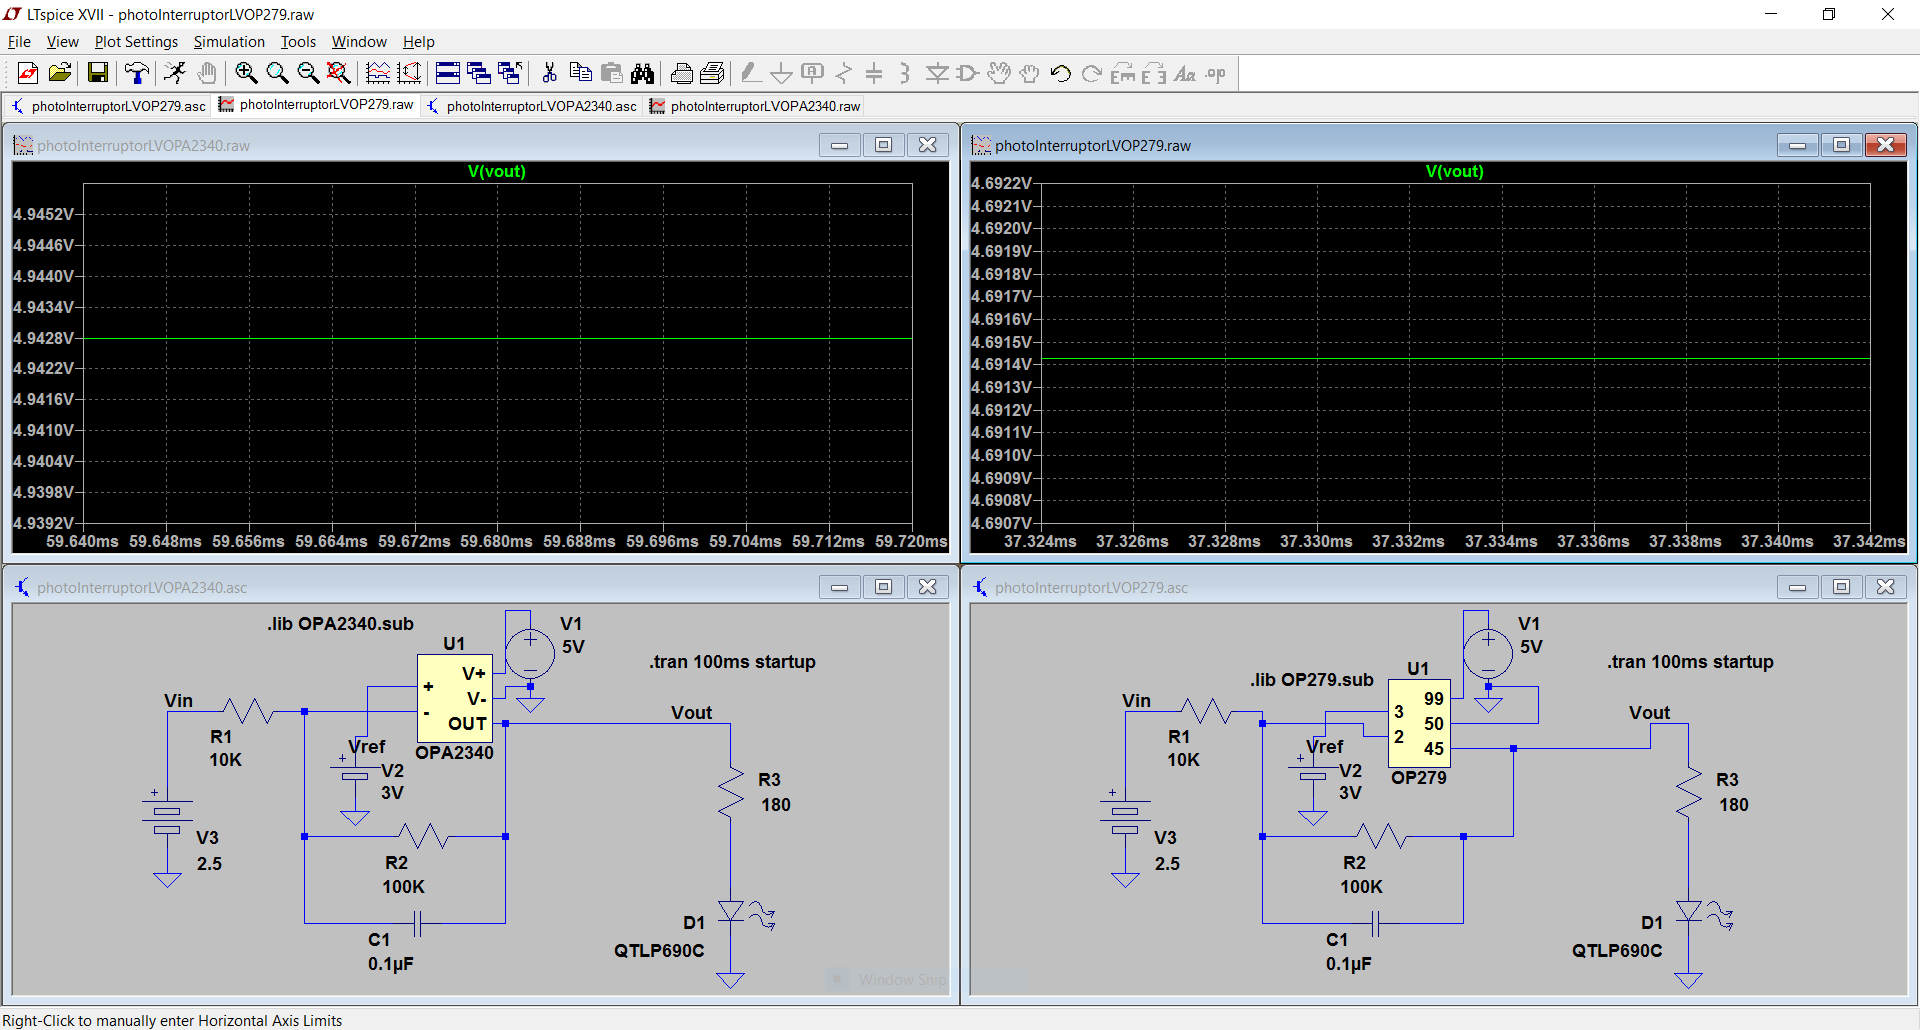Click the copy icon
Image resolution: width=1920 pixels, height=1030 pixels.
pyautogui.click(x=580, y=73)
